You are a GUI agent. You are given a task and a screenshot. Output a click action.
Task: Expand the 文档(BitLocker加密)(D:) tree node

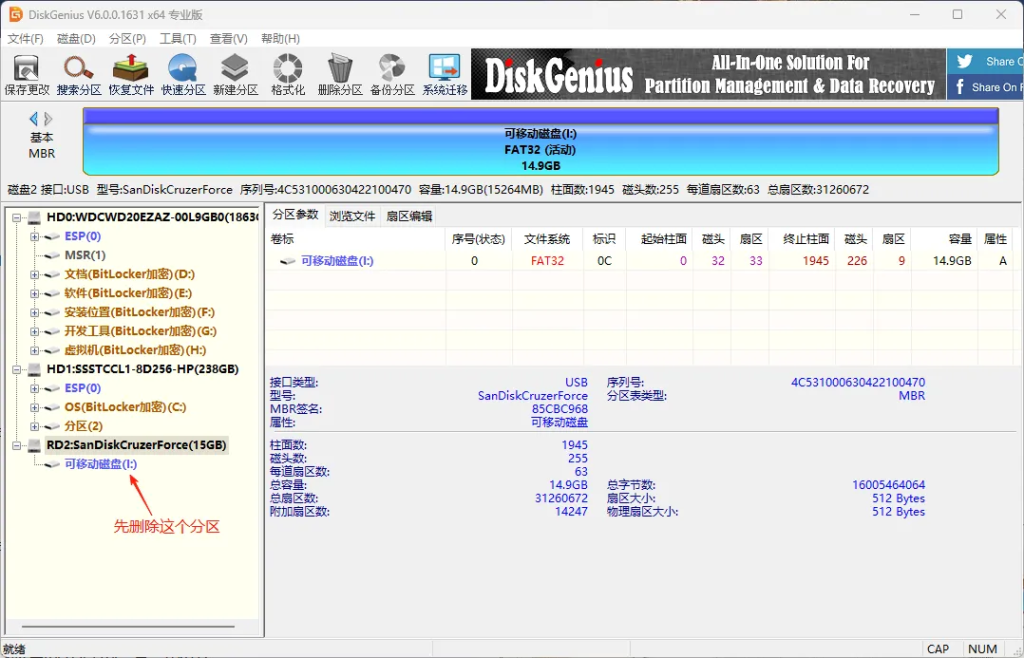pos(35,274)
